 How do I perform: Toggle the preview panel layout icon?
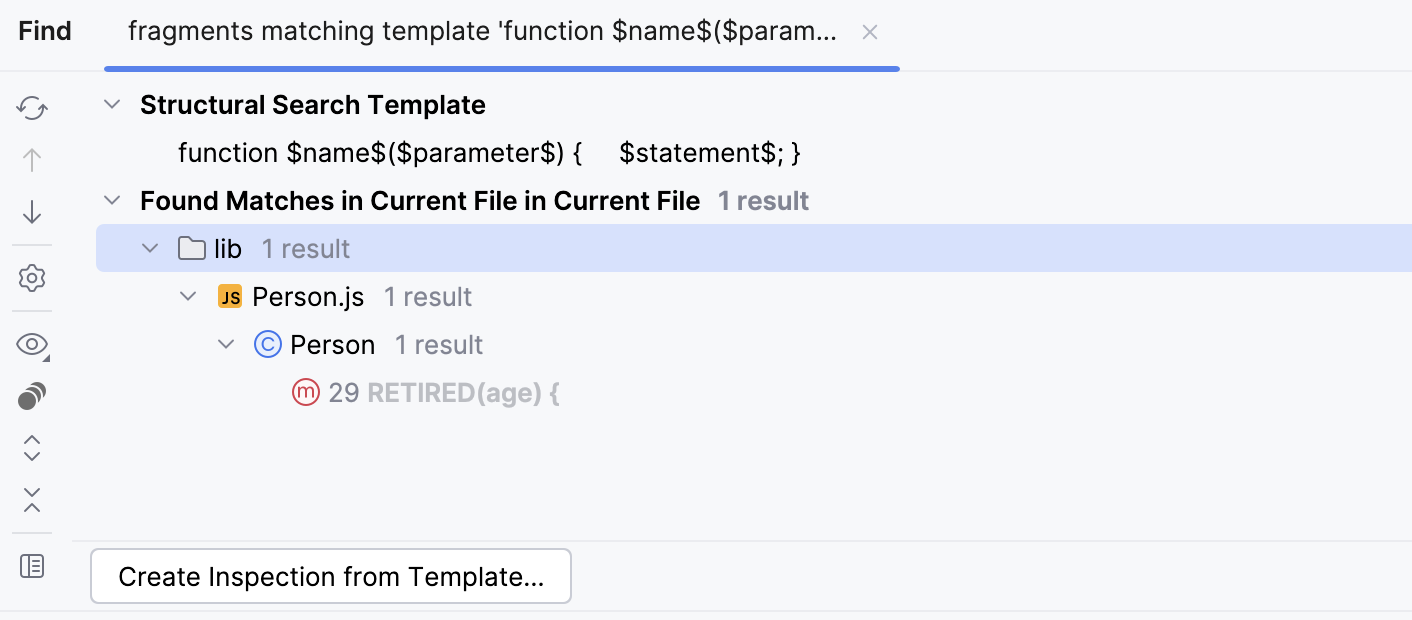pyautogui.click(x=32, y=566)
